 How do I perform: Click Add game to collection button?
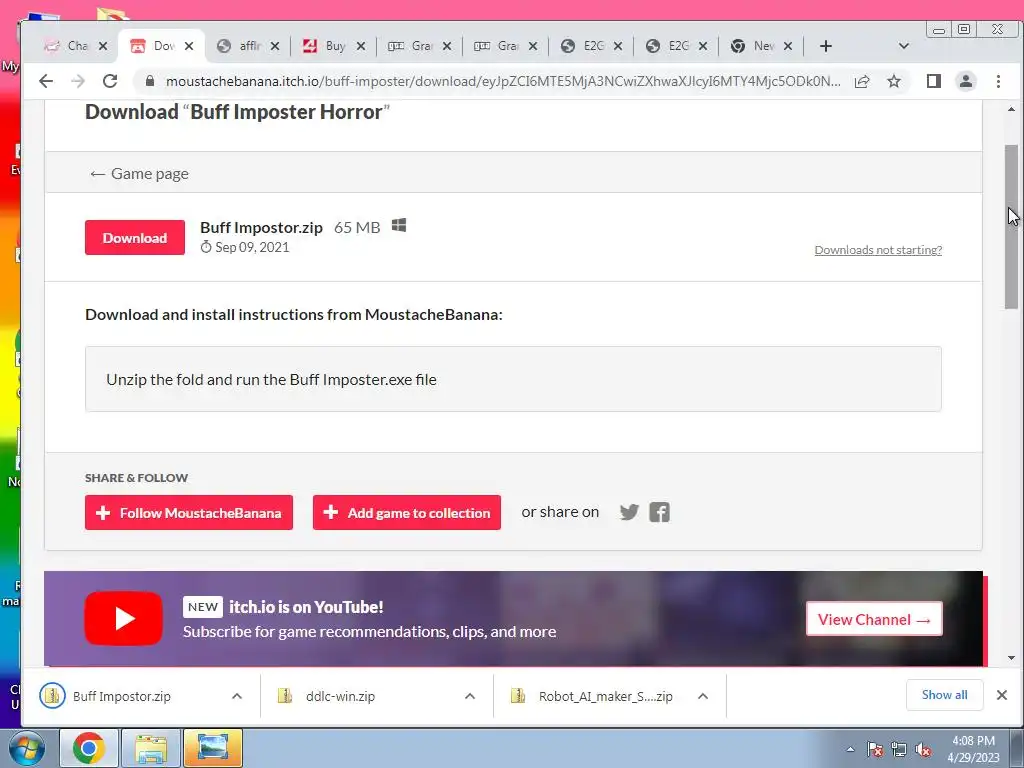pyautogui.click(x=407, y=513)
